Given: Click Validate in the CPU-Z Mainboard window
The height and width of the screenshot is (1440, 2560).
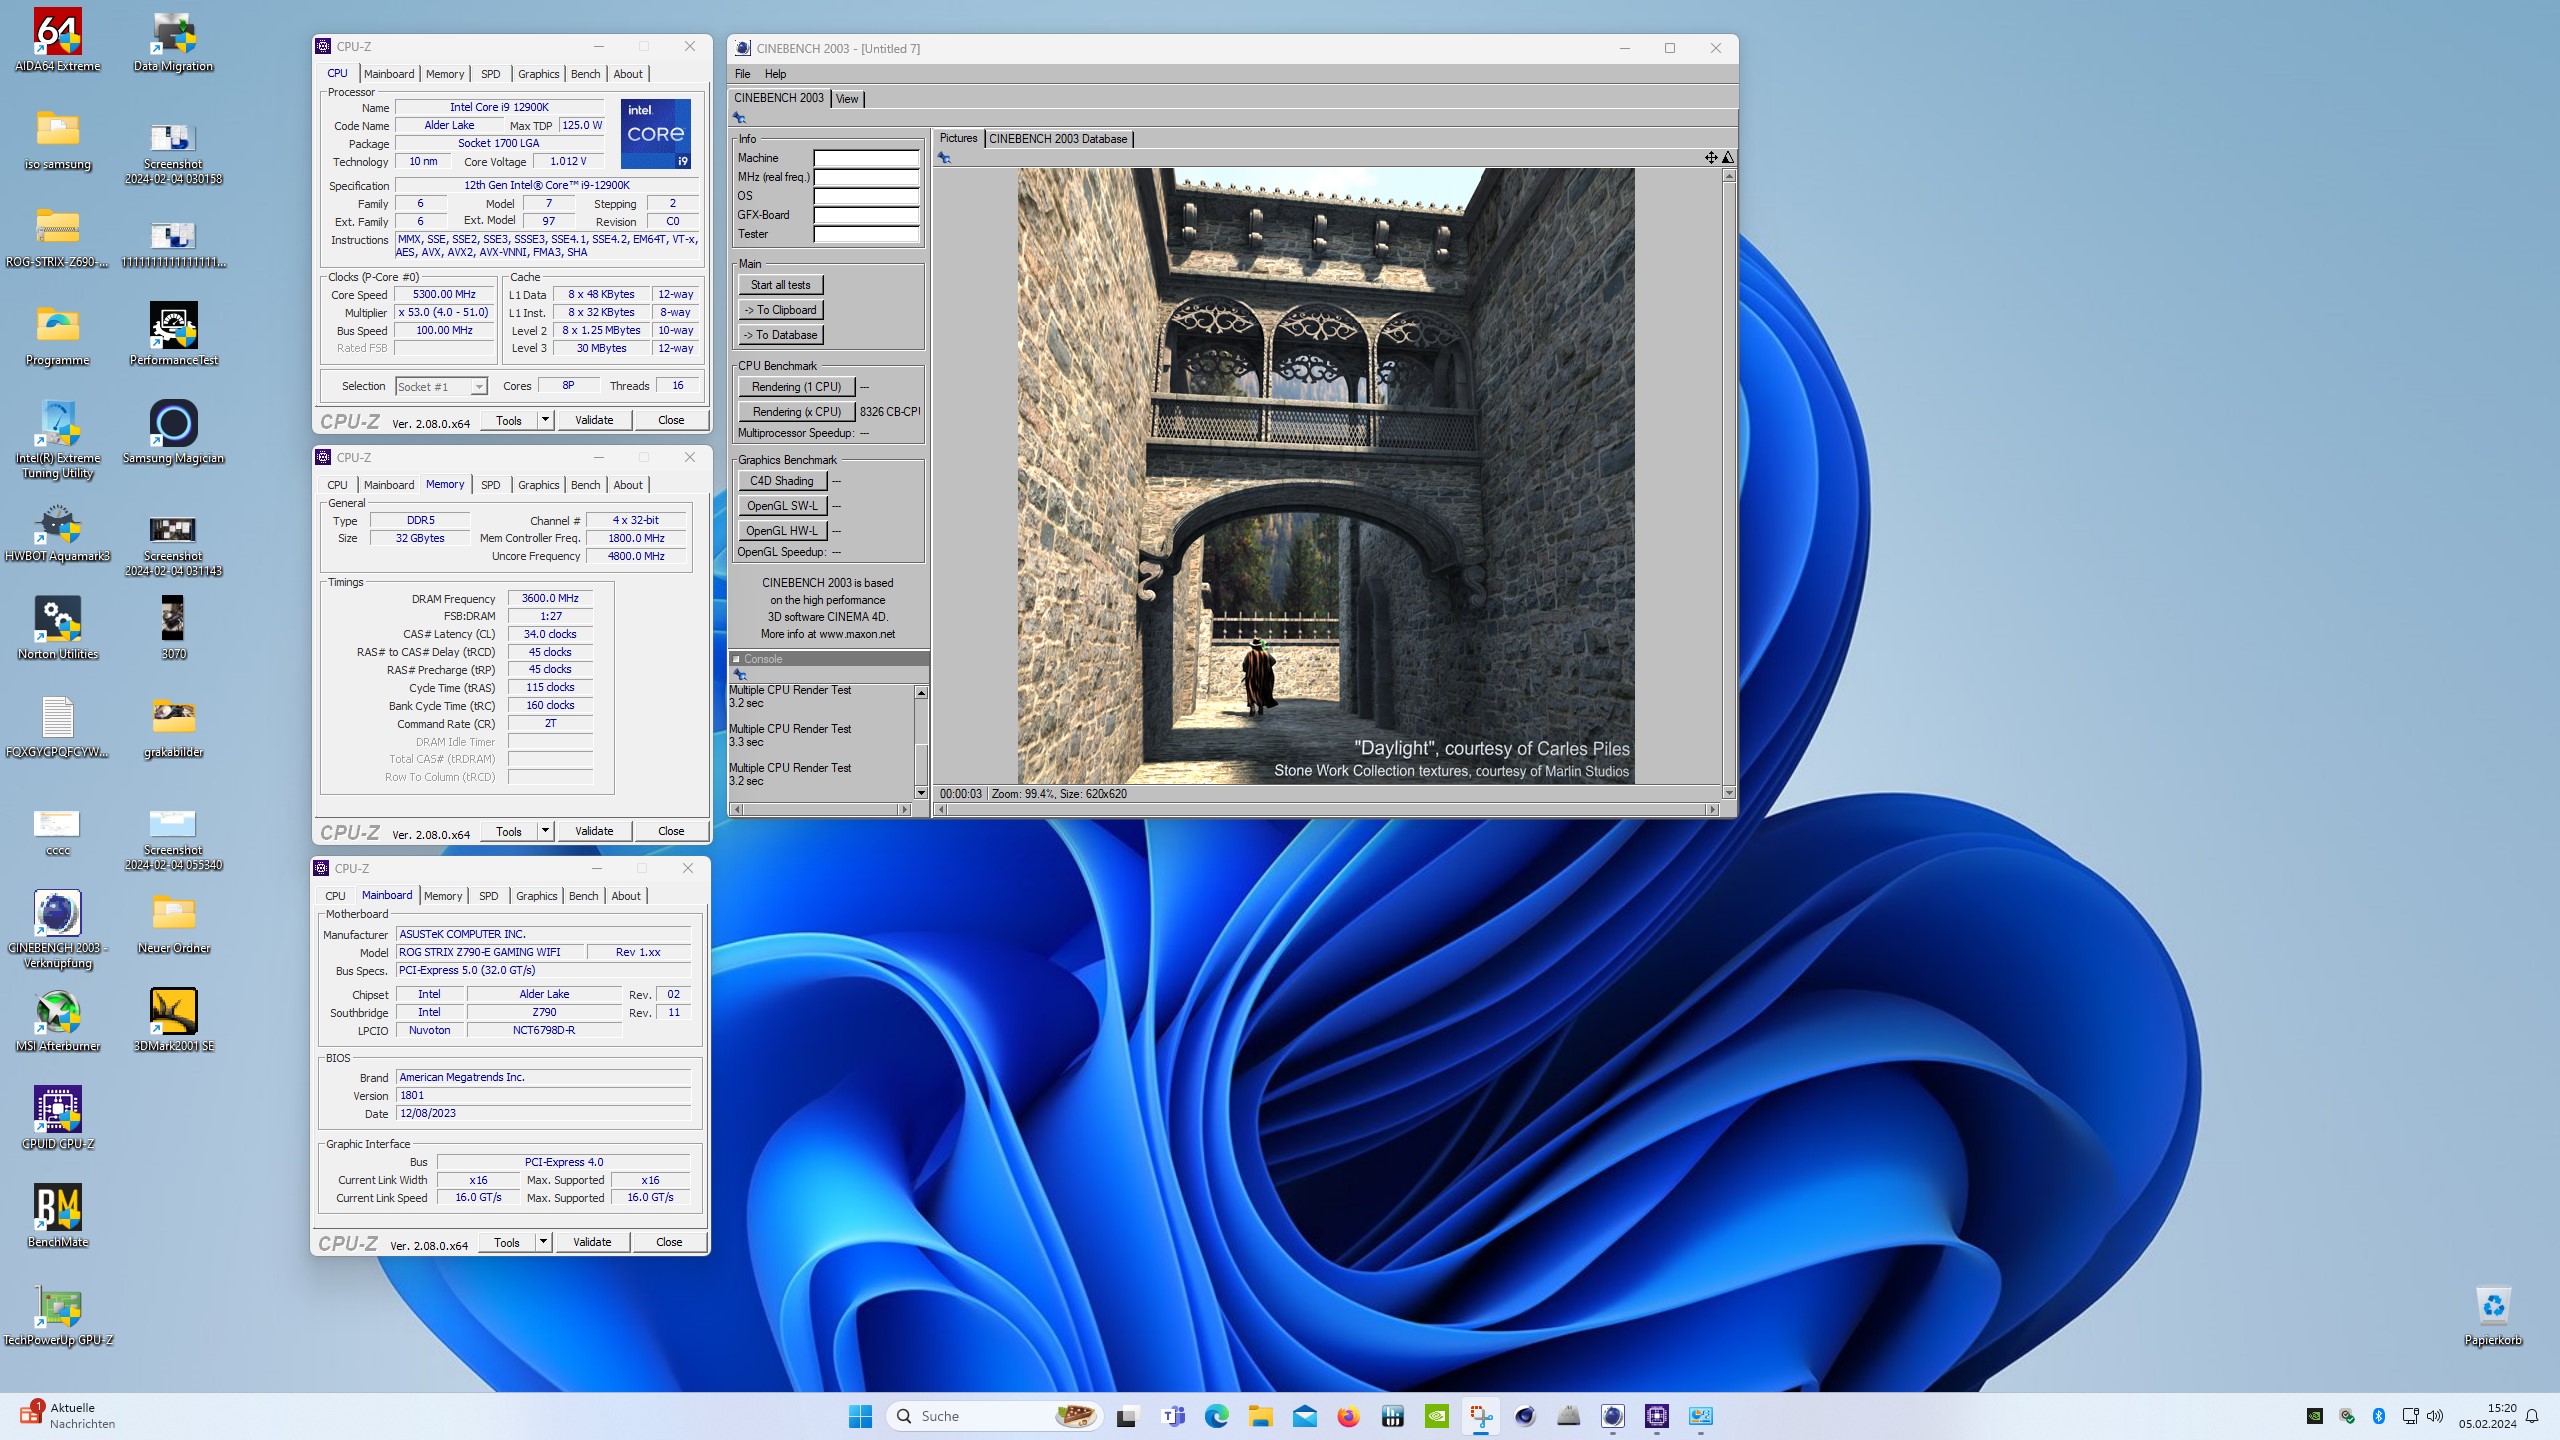Looking at the screenshot, I should (592, 1242).
